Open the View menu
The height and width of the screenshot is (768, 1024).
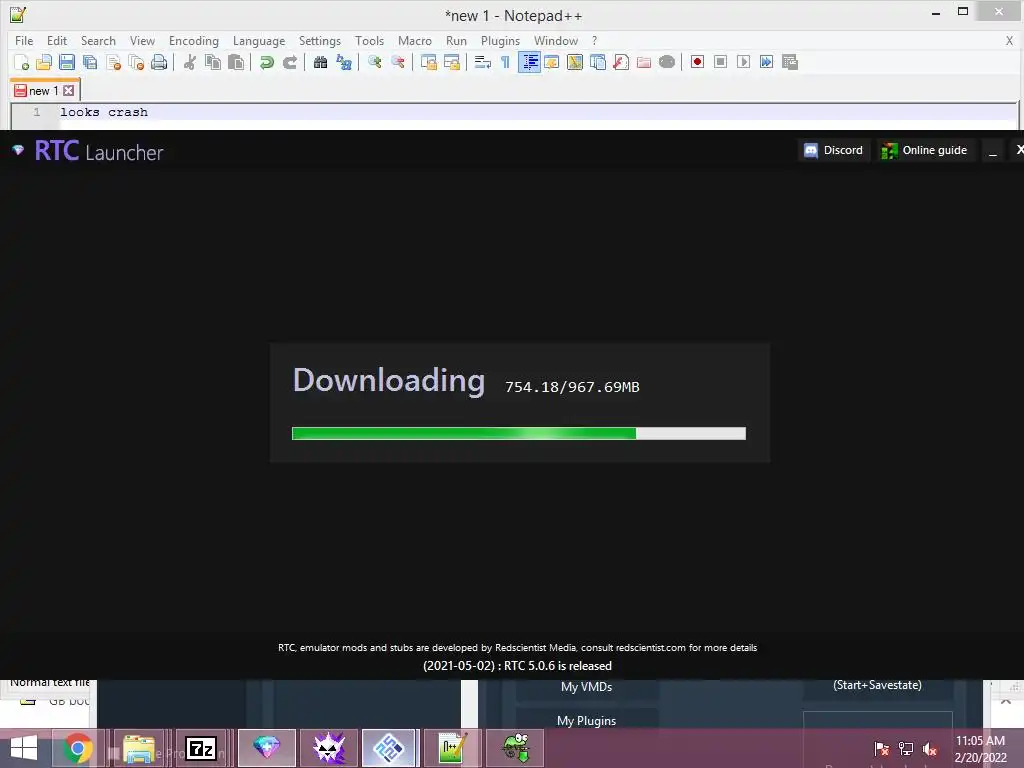[x=142, y=40]
